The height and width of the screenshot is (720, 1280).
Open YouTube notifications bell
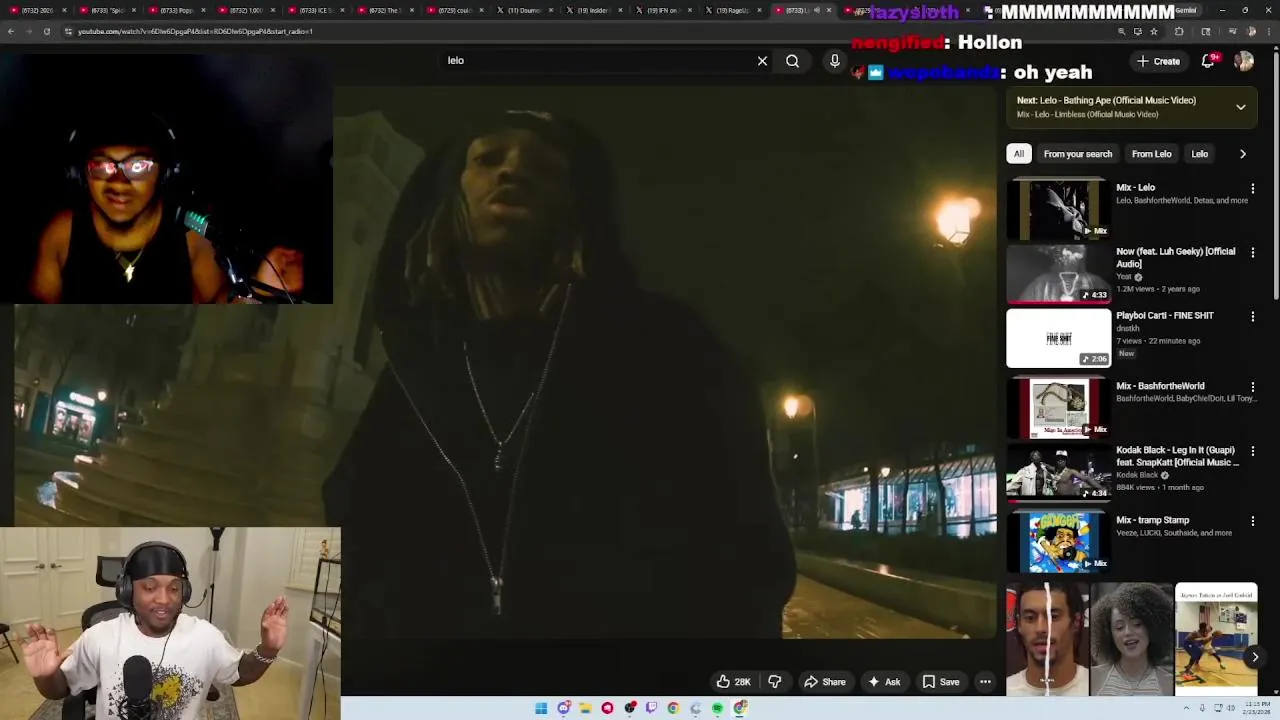pos(1208,61)
